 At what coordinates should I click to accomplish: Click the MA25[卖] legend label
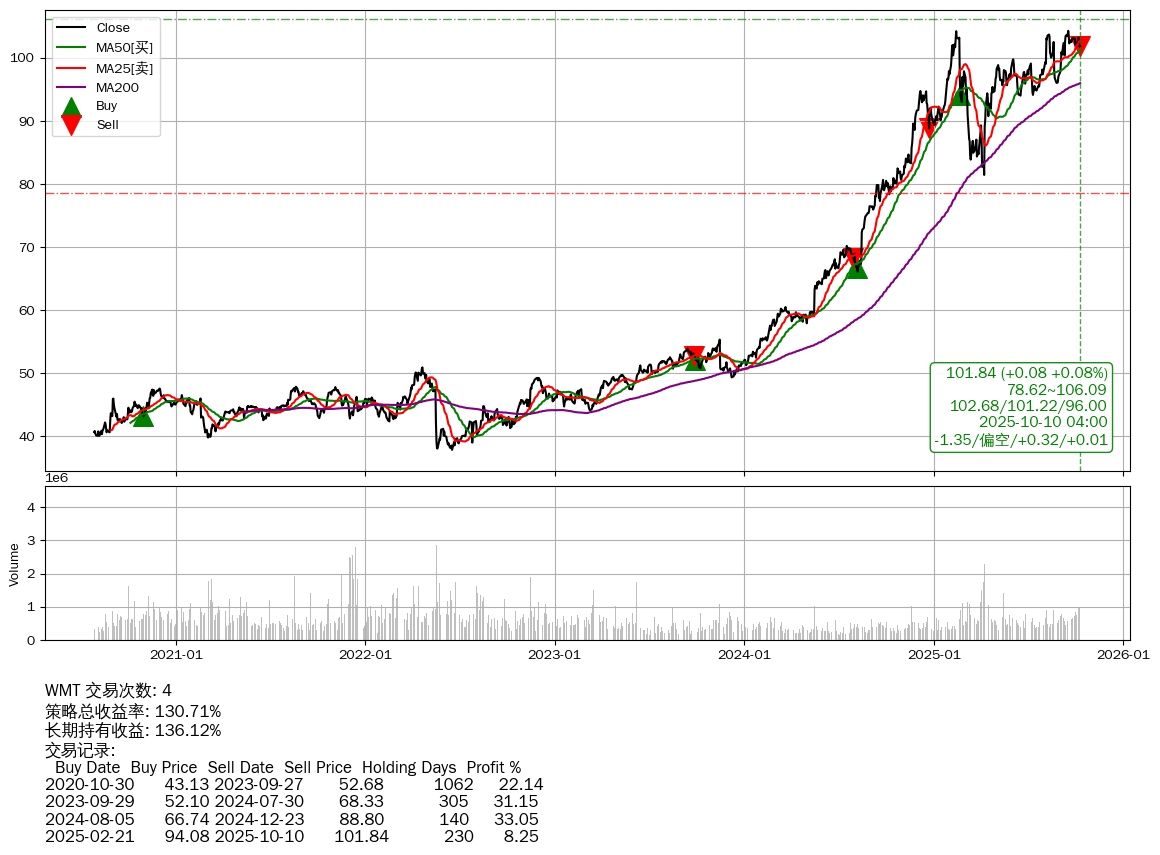(x=124, y=68)
